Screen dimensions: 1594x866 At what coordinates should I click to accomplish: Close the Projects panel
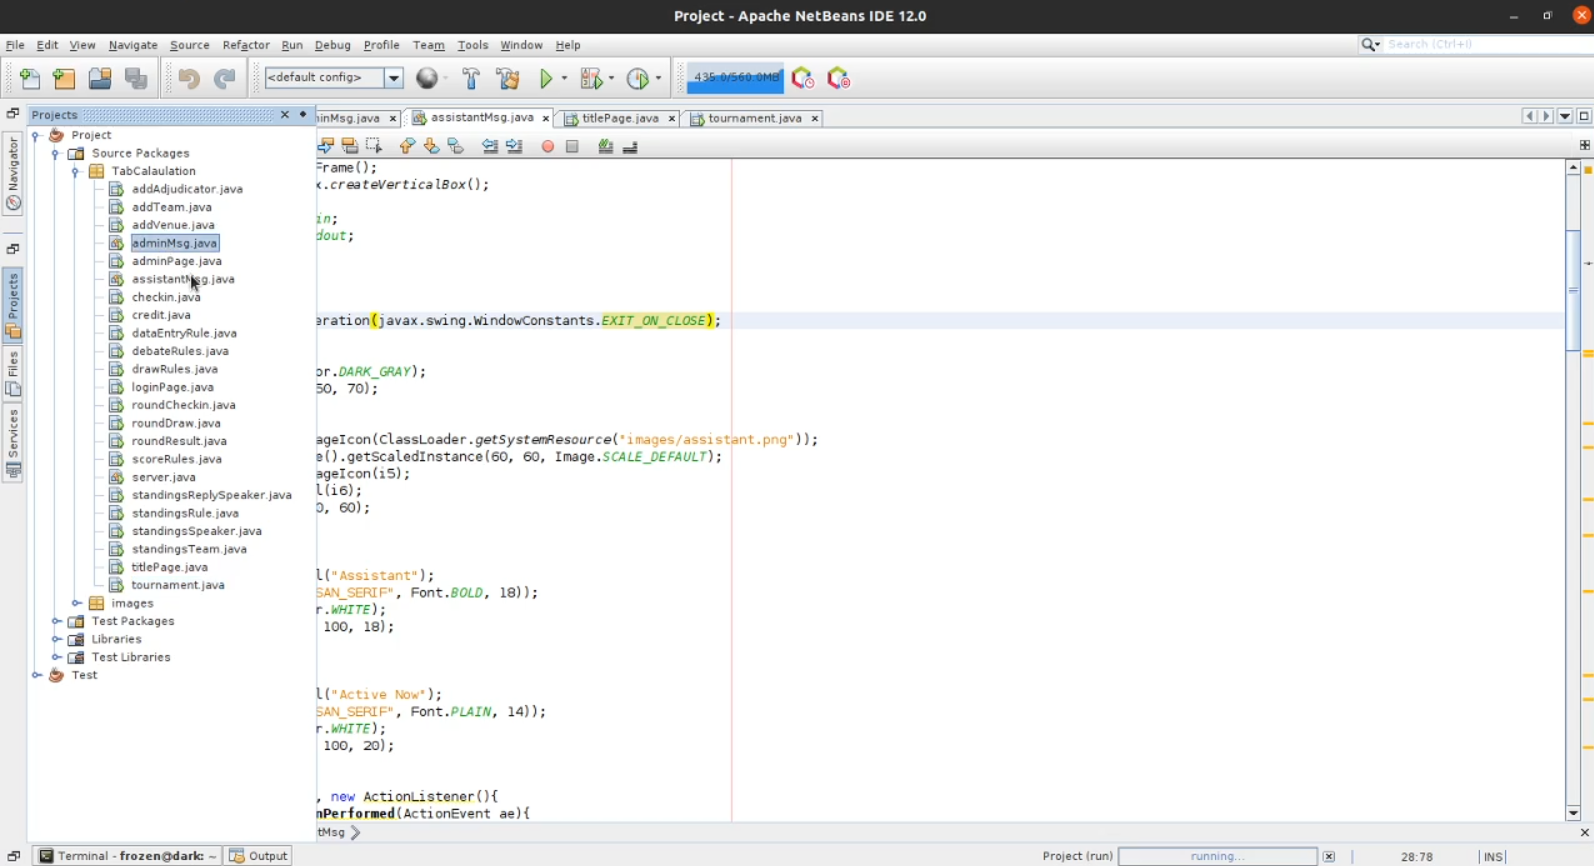(x=284, y=115)
